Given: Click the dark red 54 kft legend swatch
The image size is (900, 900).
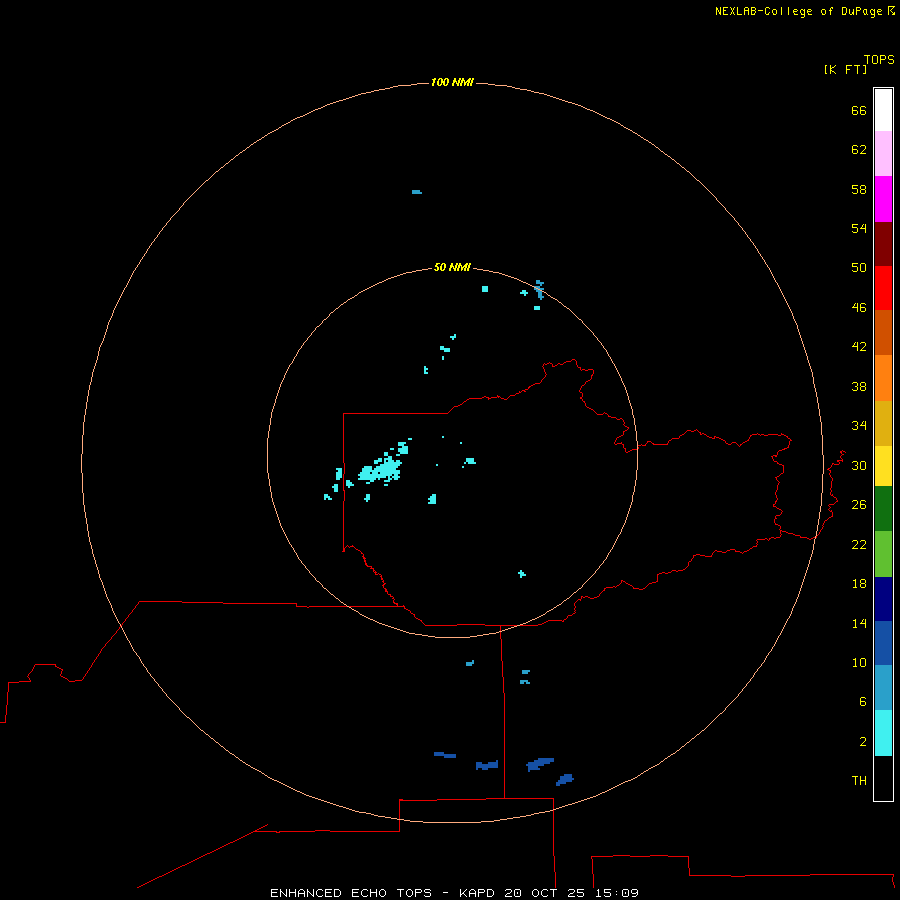Looking at the screenshot, I should point(883,244).
